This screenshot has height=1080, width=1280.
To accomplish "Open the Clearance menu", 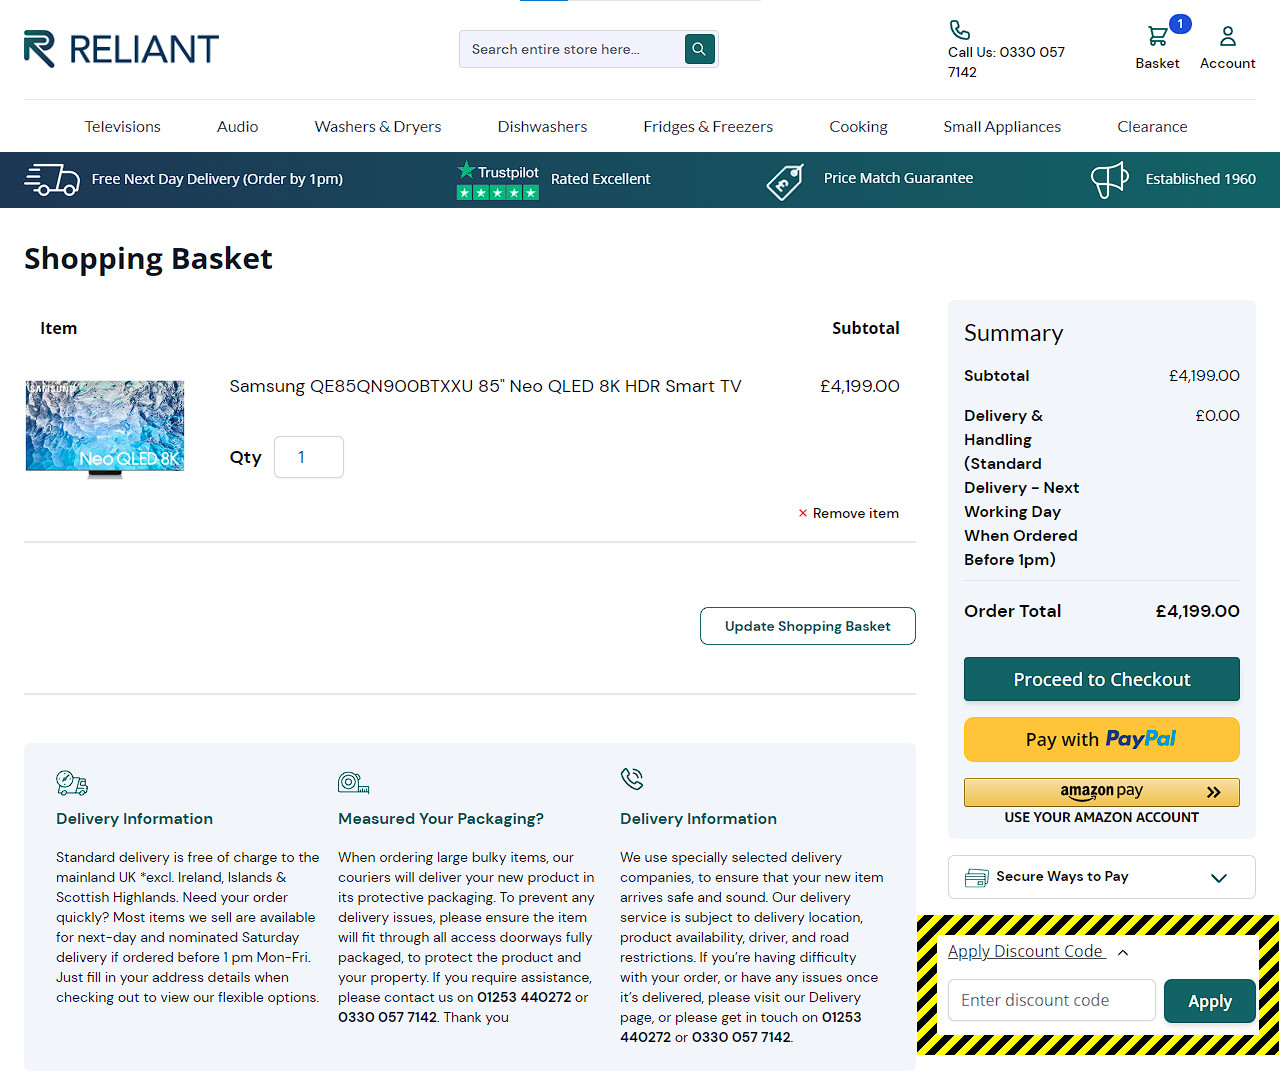I will click(1152, 127).
